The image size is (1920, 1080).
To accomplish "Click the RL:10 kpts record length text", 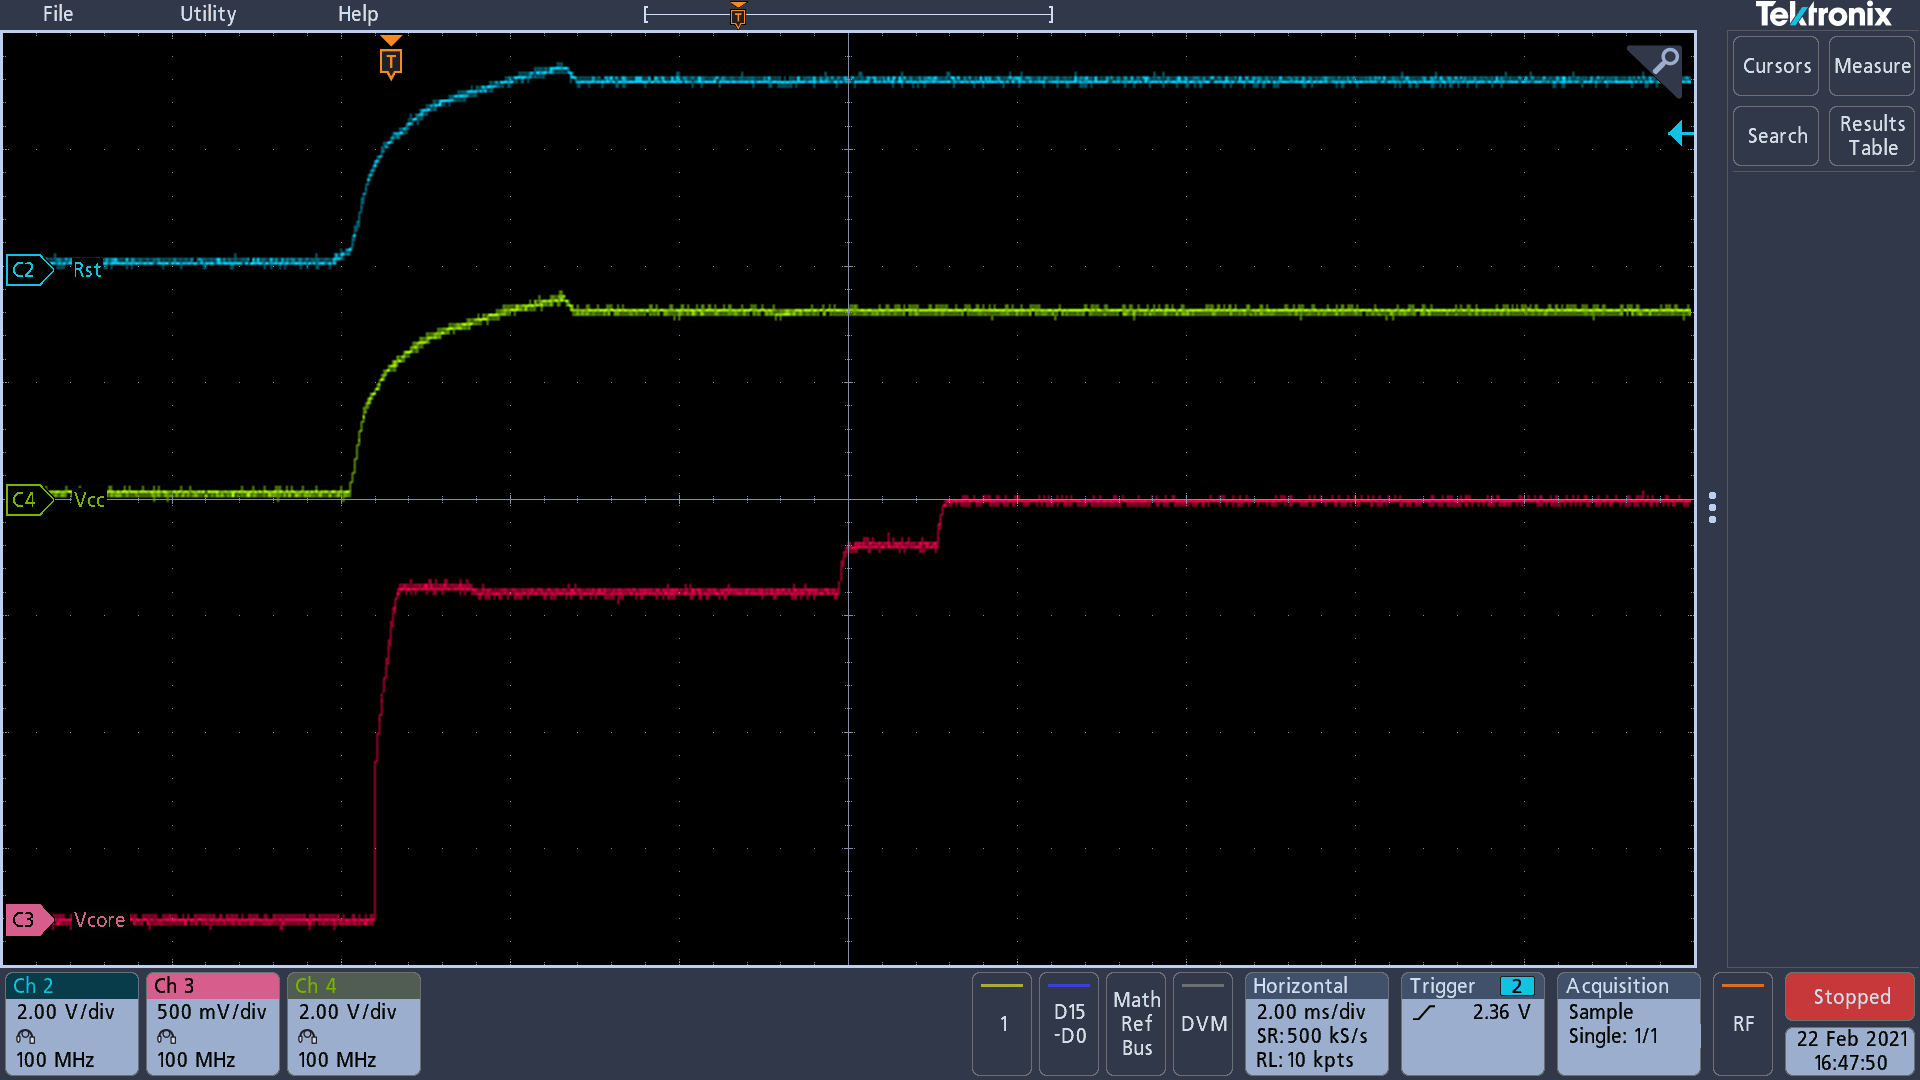I will (1305, 1060).
